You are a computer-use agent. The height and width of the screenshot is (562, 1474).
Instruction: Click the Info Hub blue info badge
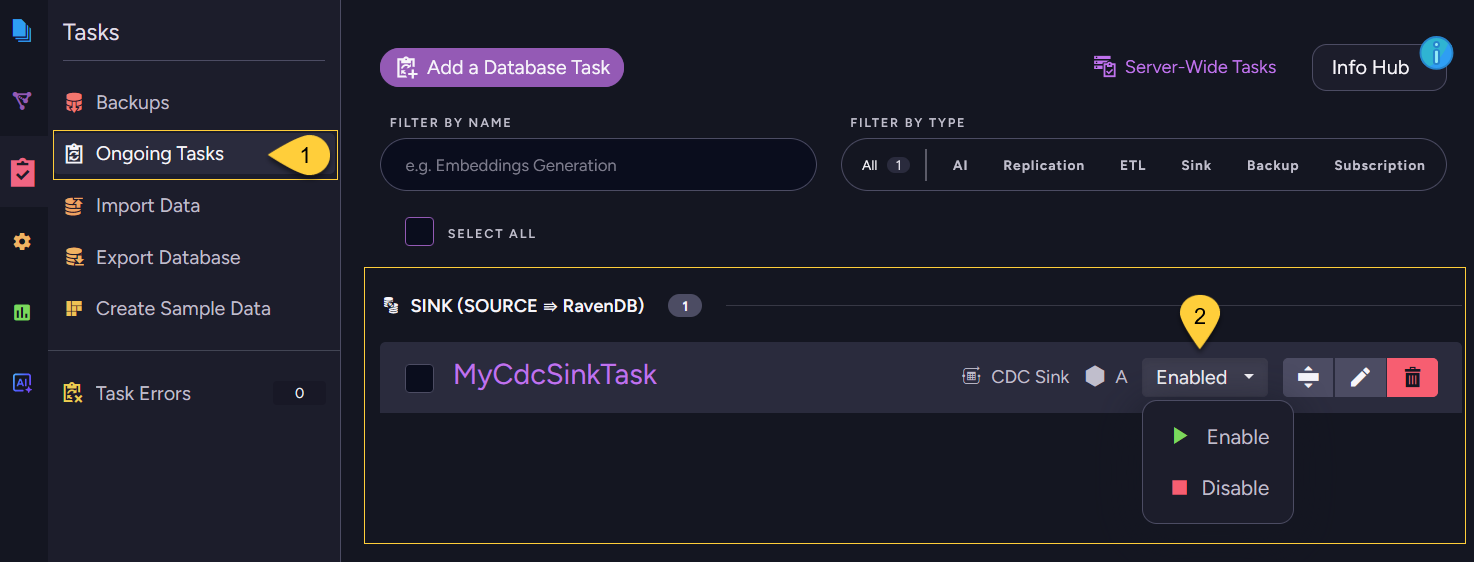1436,52
